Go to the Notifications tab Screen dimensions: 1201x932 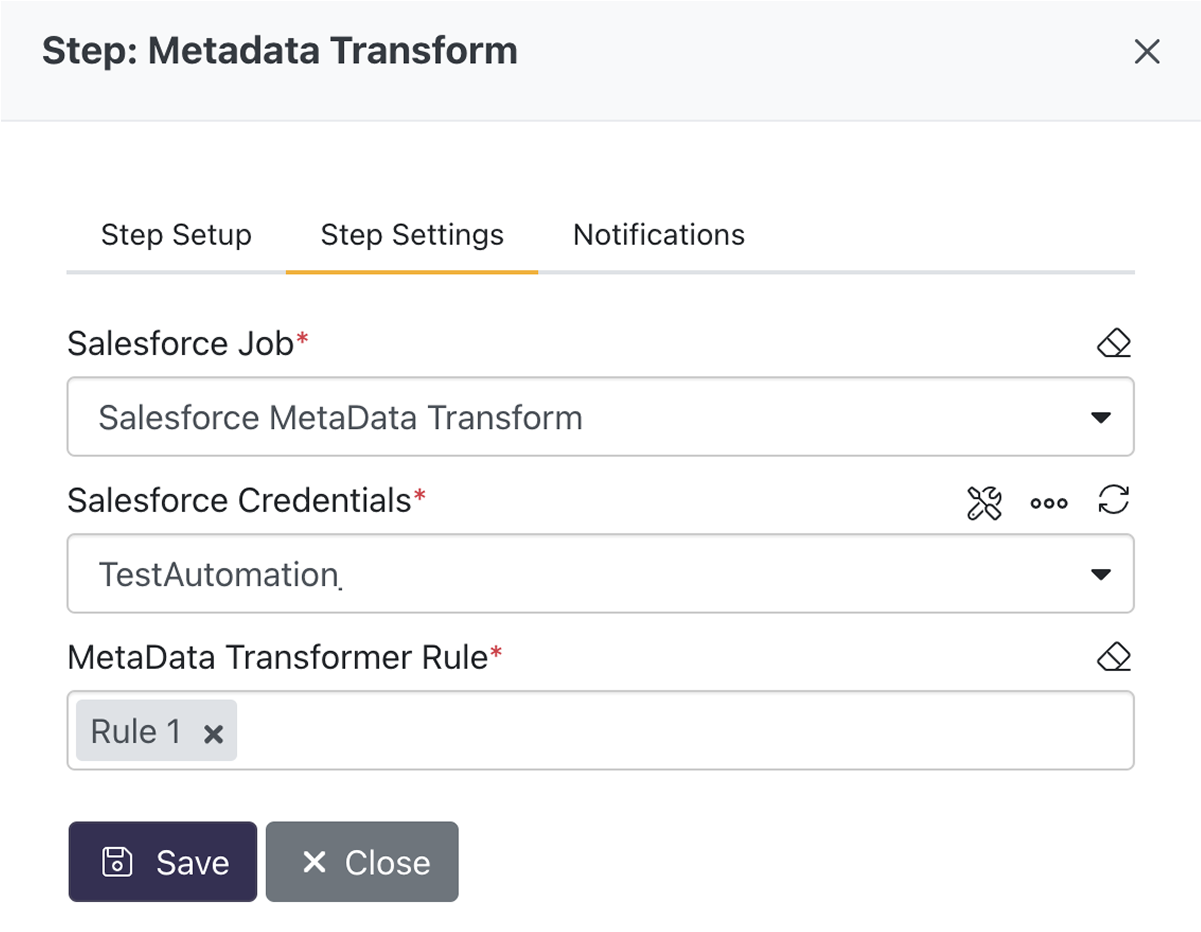(659, 235)
